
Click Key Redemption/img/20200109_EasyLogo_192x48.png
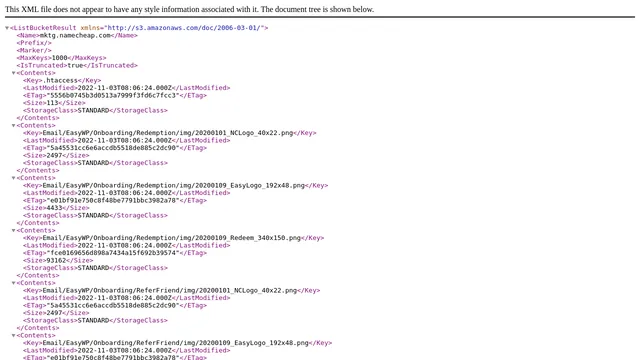[173, 185]
